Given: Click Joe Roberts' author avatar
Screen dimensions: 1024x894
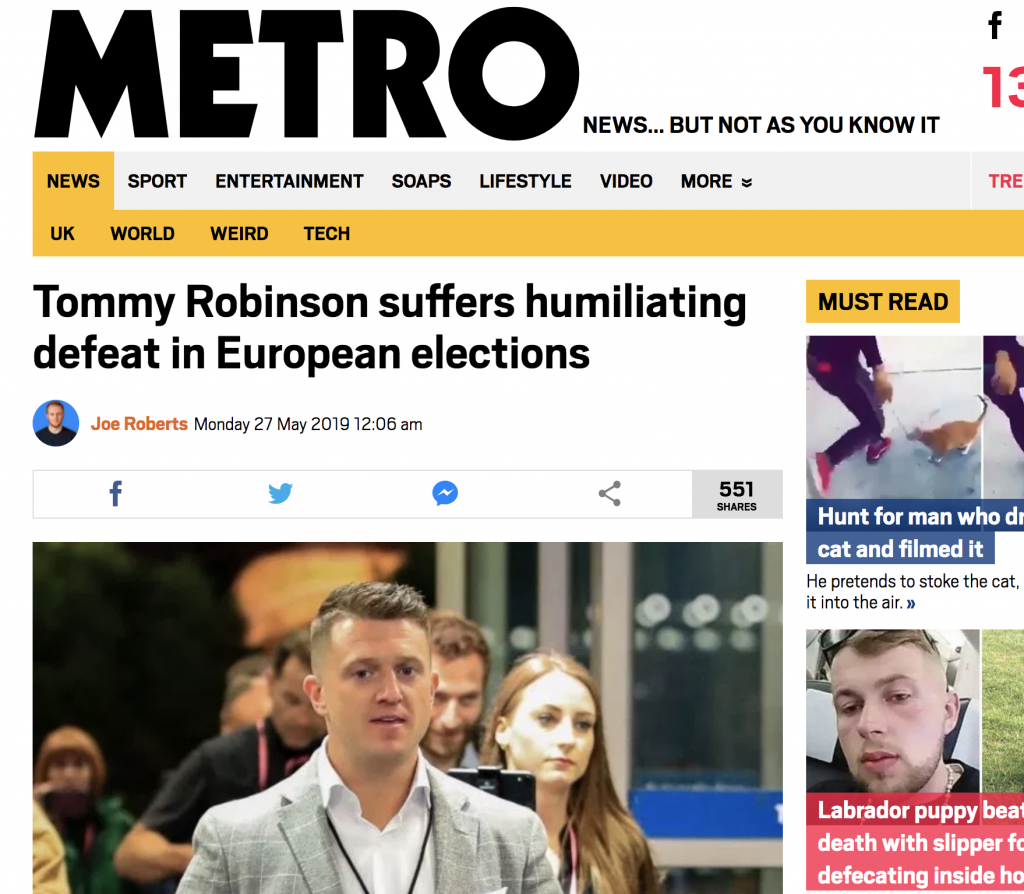Looking at the screenshot, I should [56, 424].
